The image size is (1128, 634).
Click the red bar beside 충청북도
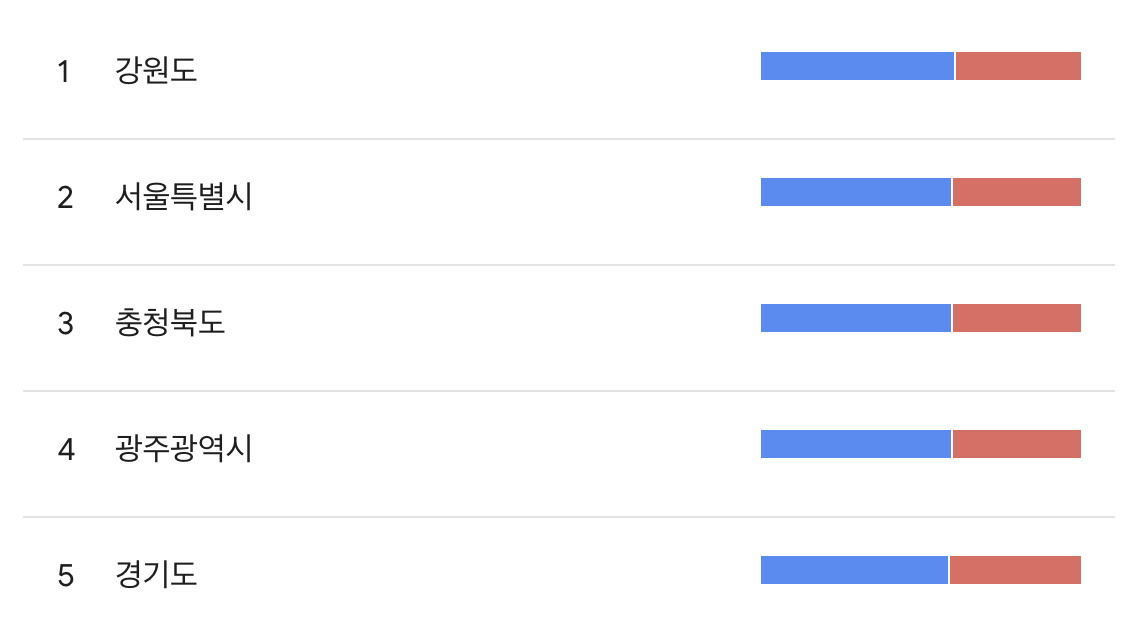coord(1017,318)
